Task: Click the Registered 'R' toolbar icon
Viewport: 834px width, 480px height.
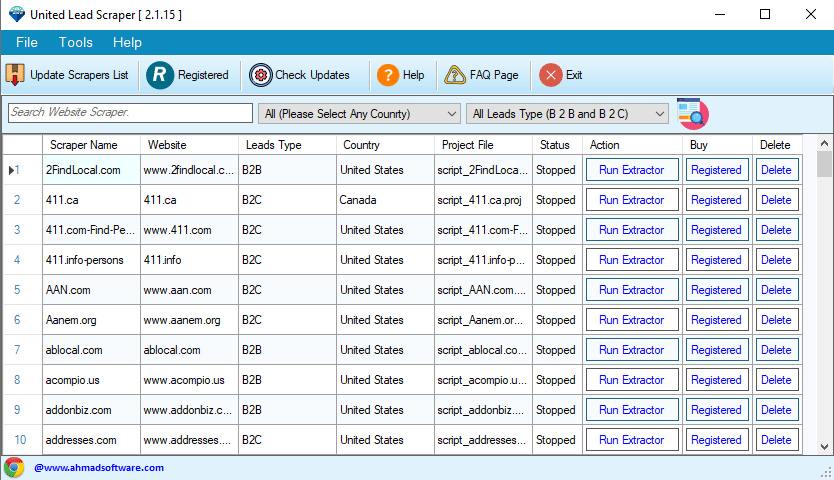Action: 161,75
